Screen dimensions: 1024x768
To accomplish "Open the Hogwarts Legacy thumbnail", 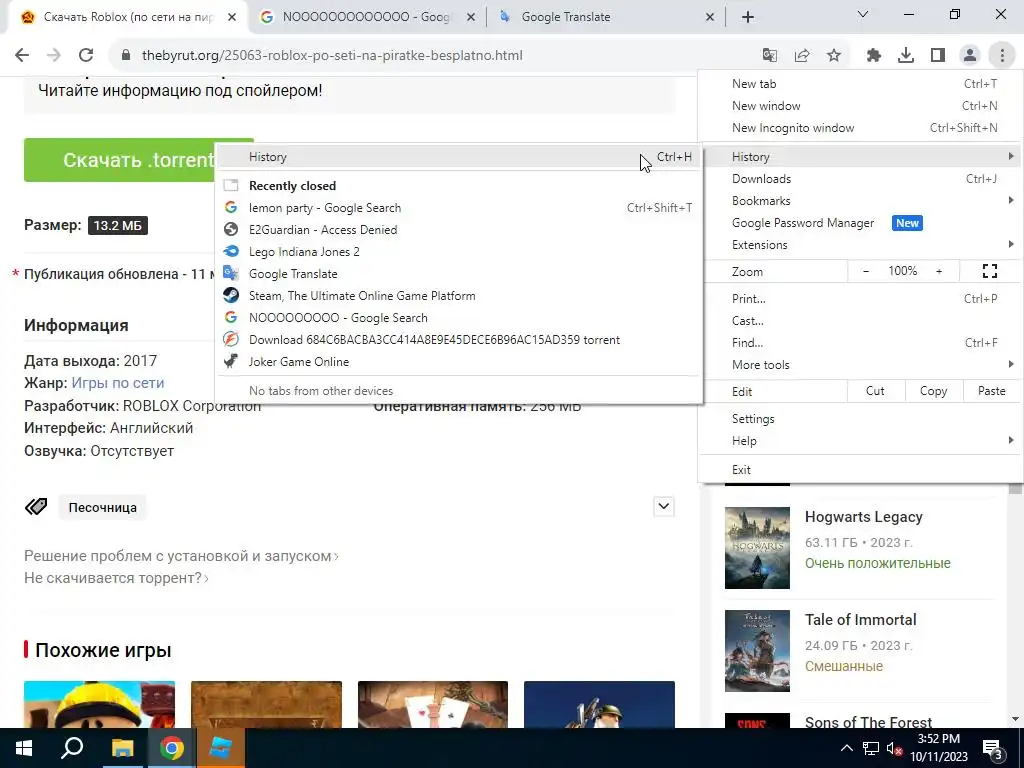I will (757, 548).
